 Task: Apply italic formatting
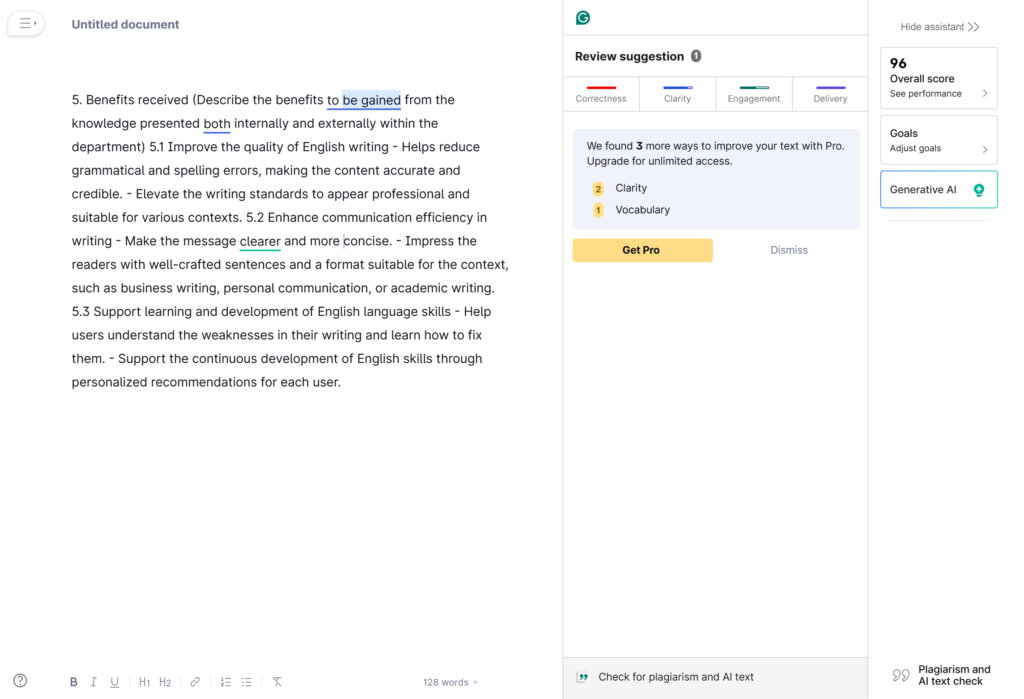(x=94, y=682)
